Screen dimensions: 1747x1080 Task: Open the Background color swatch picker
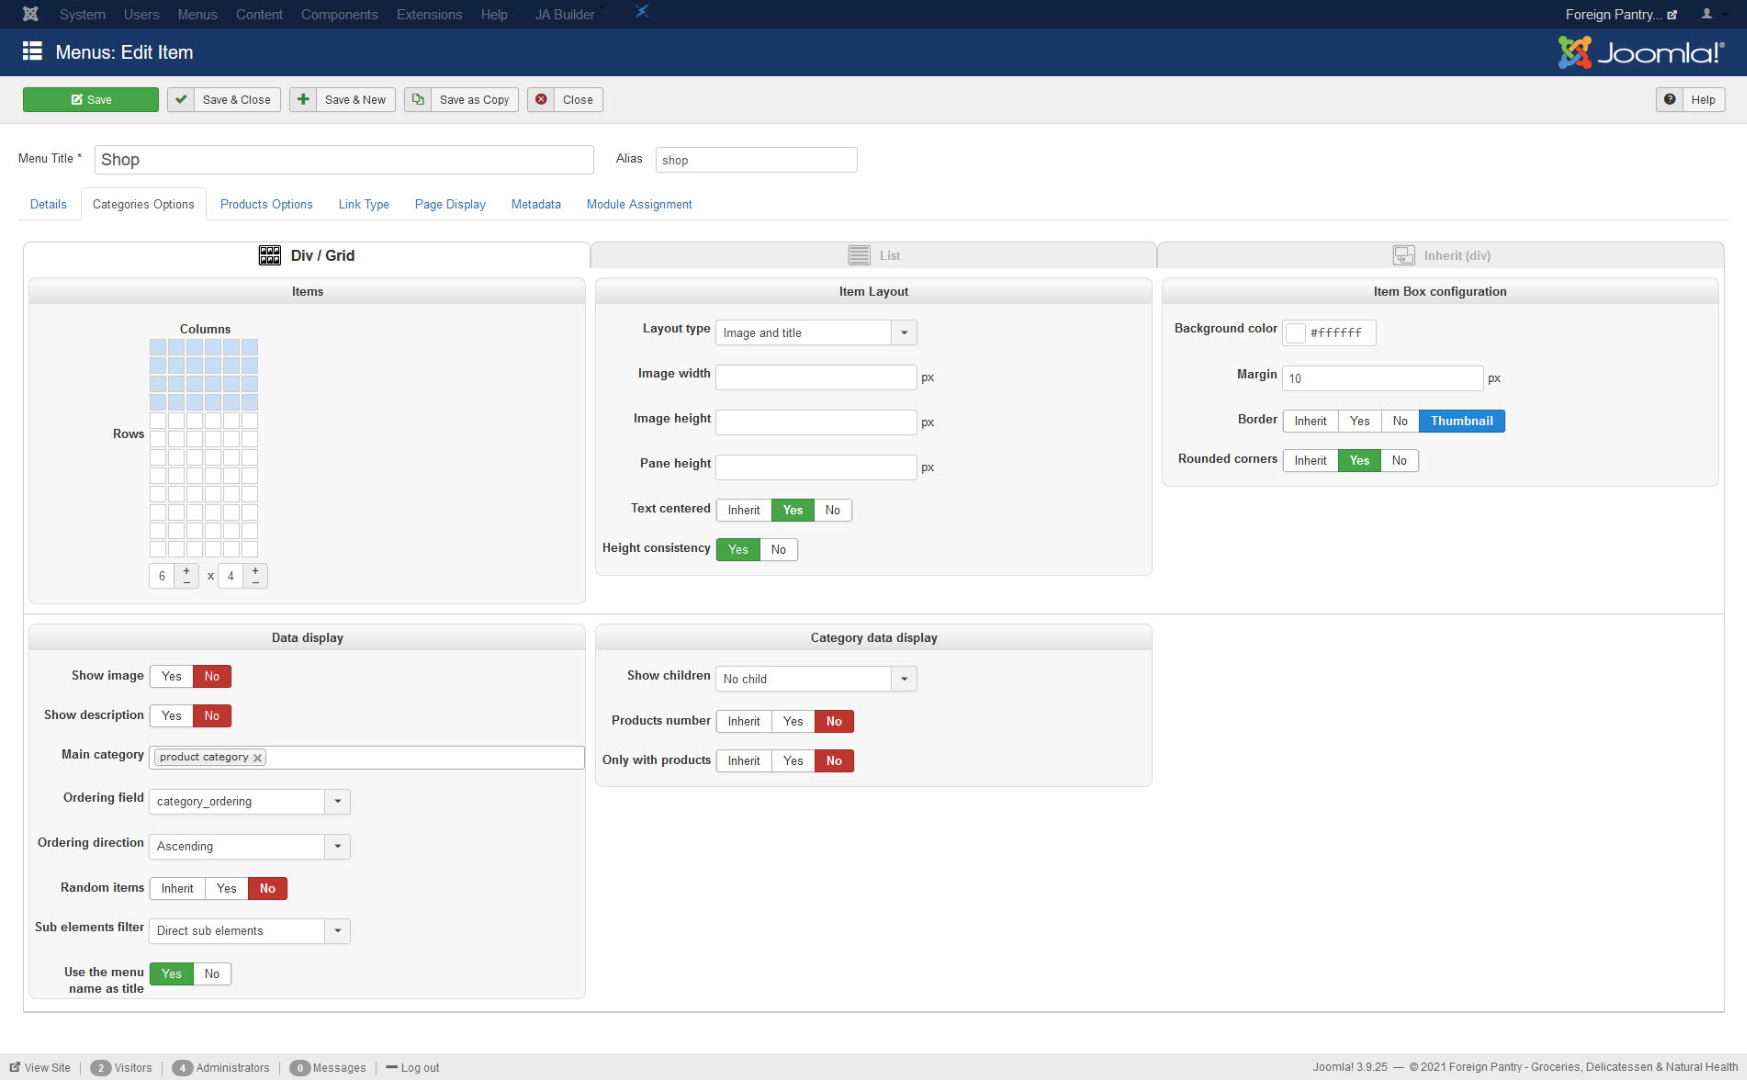click(x=1296, y=333)
